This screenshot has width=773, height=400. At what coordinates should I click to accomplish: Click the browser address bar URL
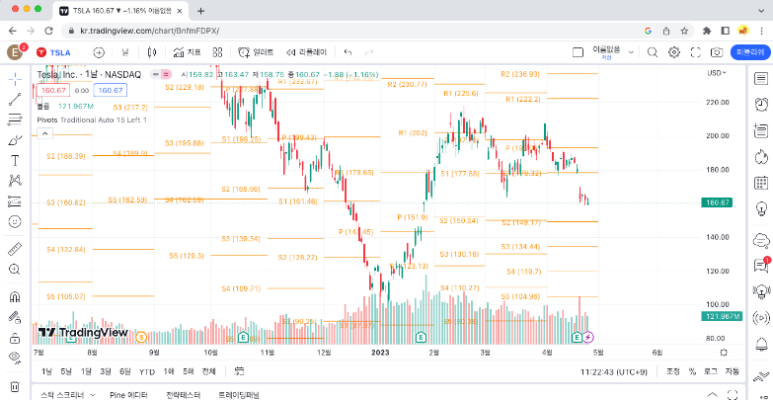(x=149, y=31)
